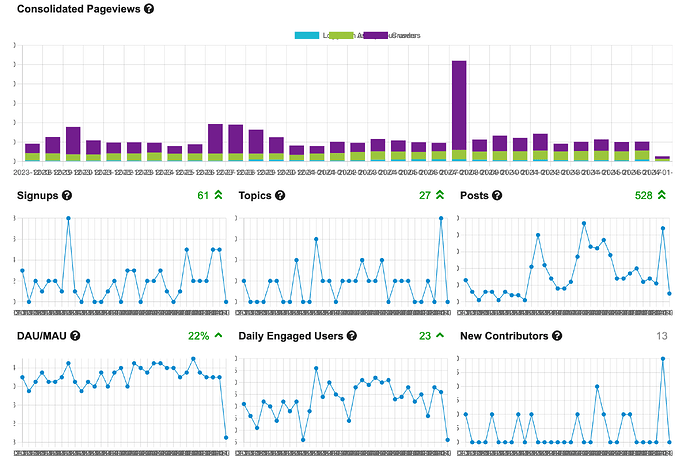Click the single up-arrow trend icon for DAU/MAU

218,335
